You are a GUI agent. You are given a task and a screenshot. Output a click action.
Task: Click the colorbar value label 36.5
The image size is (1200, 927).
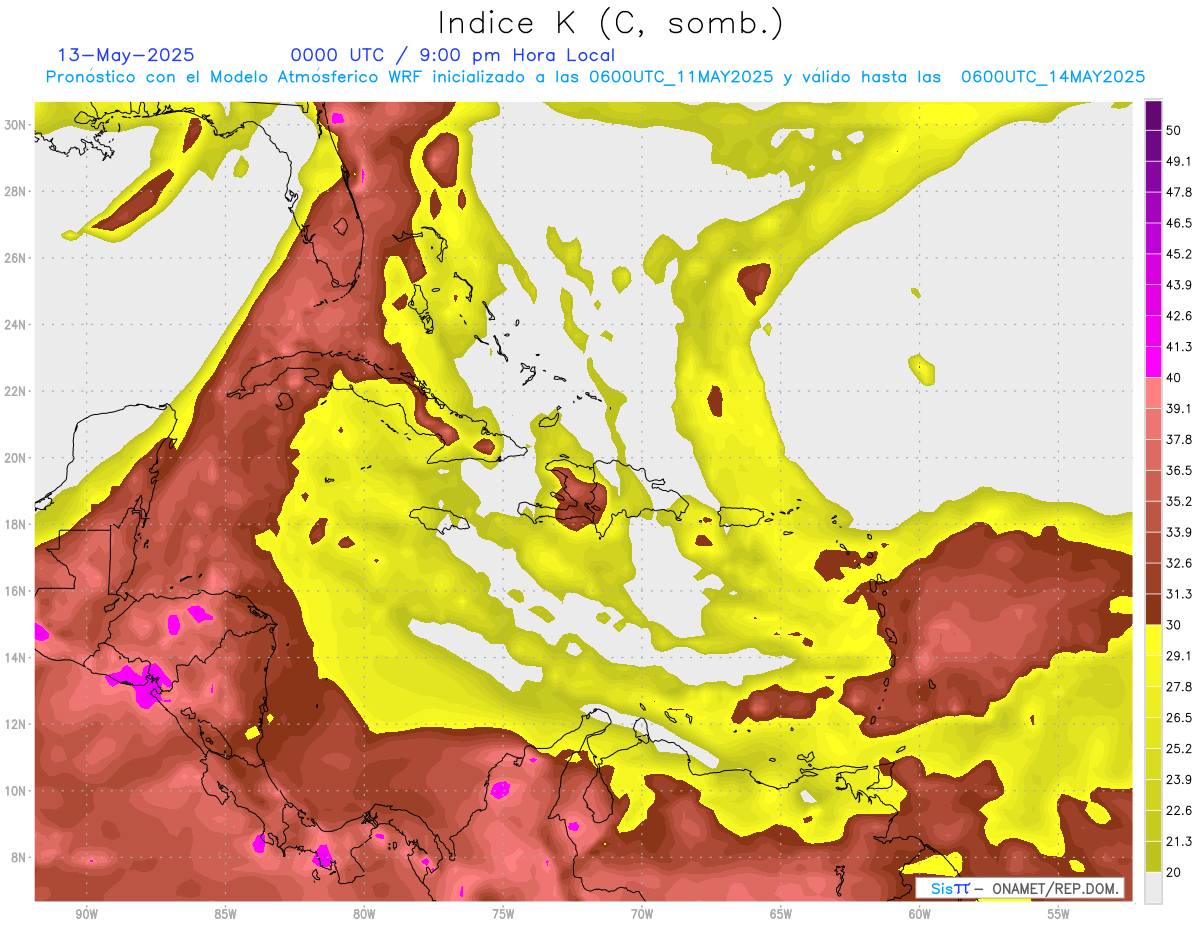[x=1179, y=470]
